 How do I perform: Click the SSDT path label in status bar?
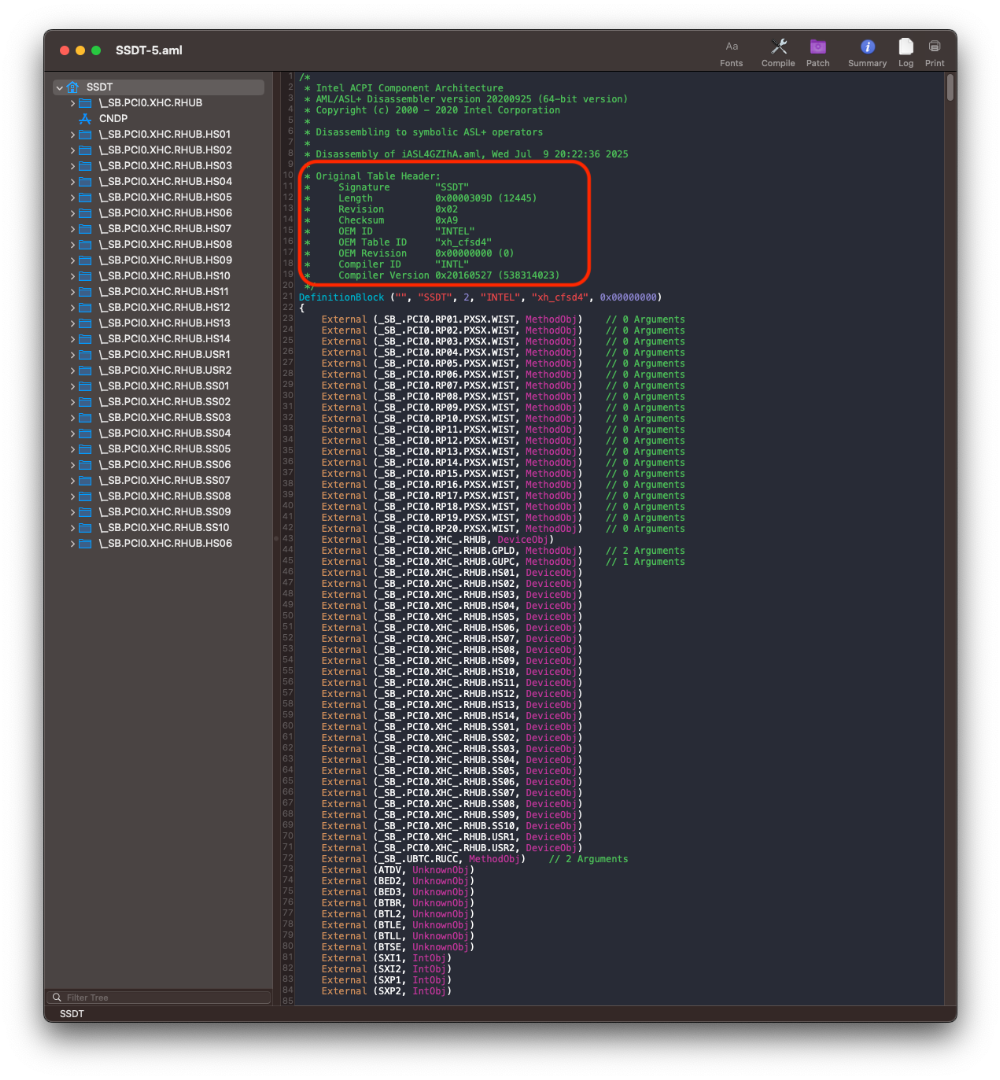(72, 1013)
